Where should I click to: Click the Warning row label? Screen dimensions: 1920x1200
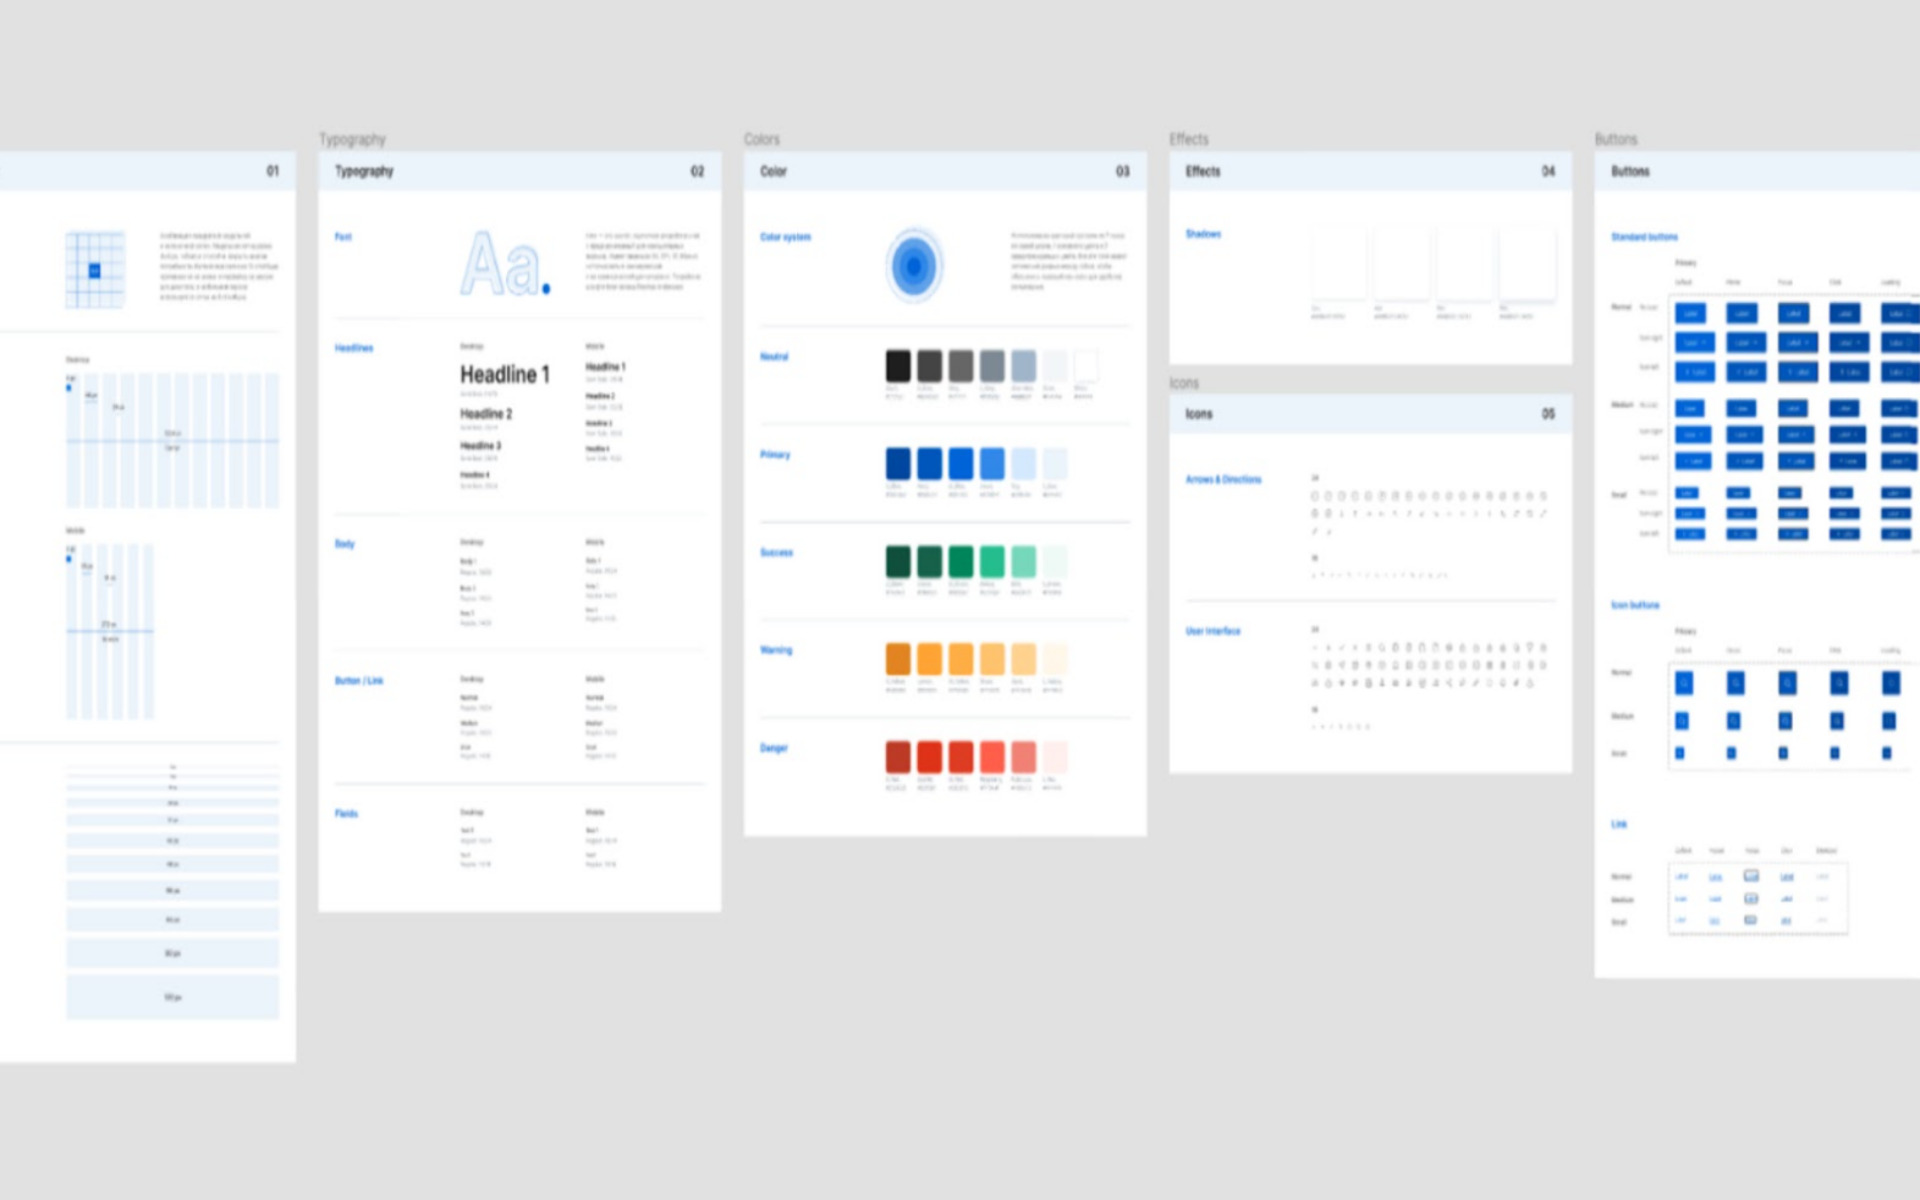pos(776,650)
